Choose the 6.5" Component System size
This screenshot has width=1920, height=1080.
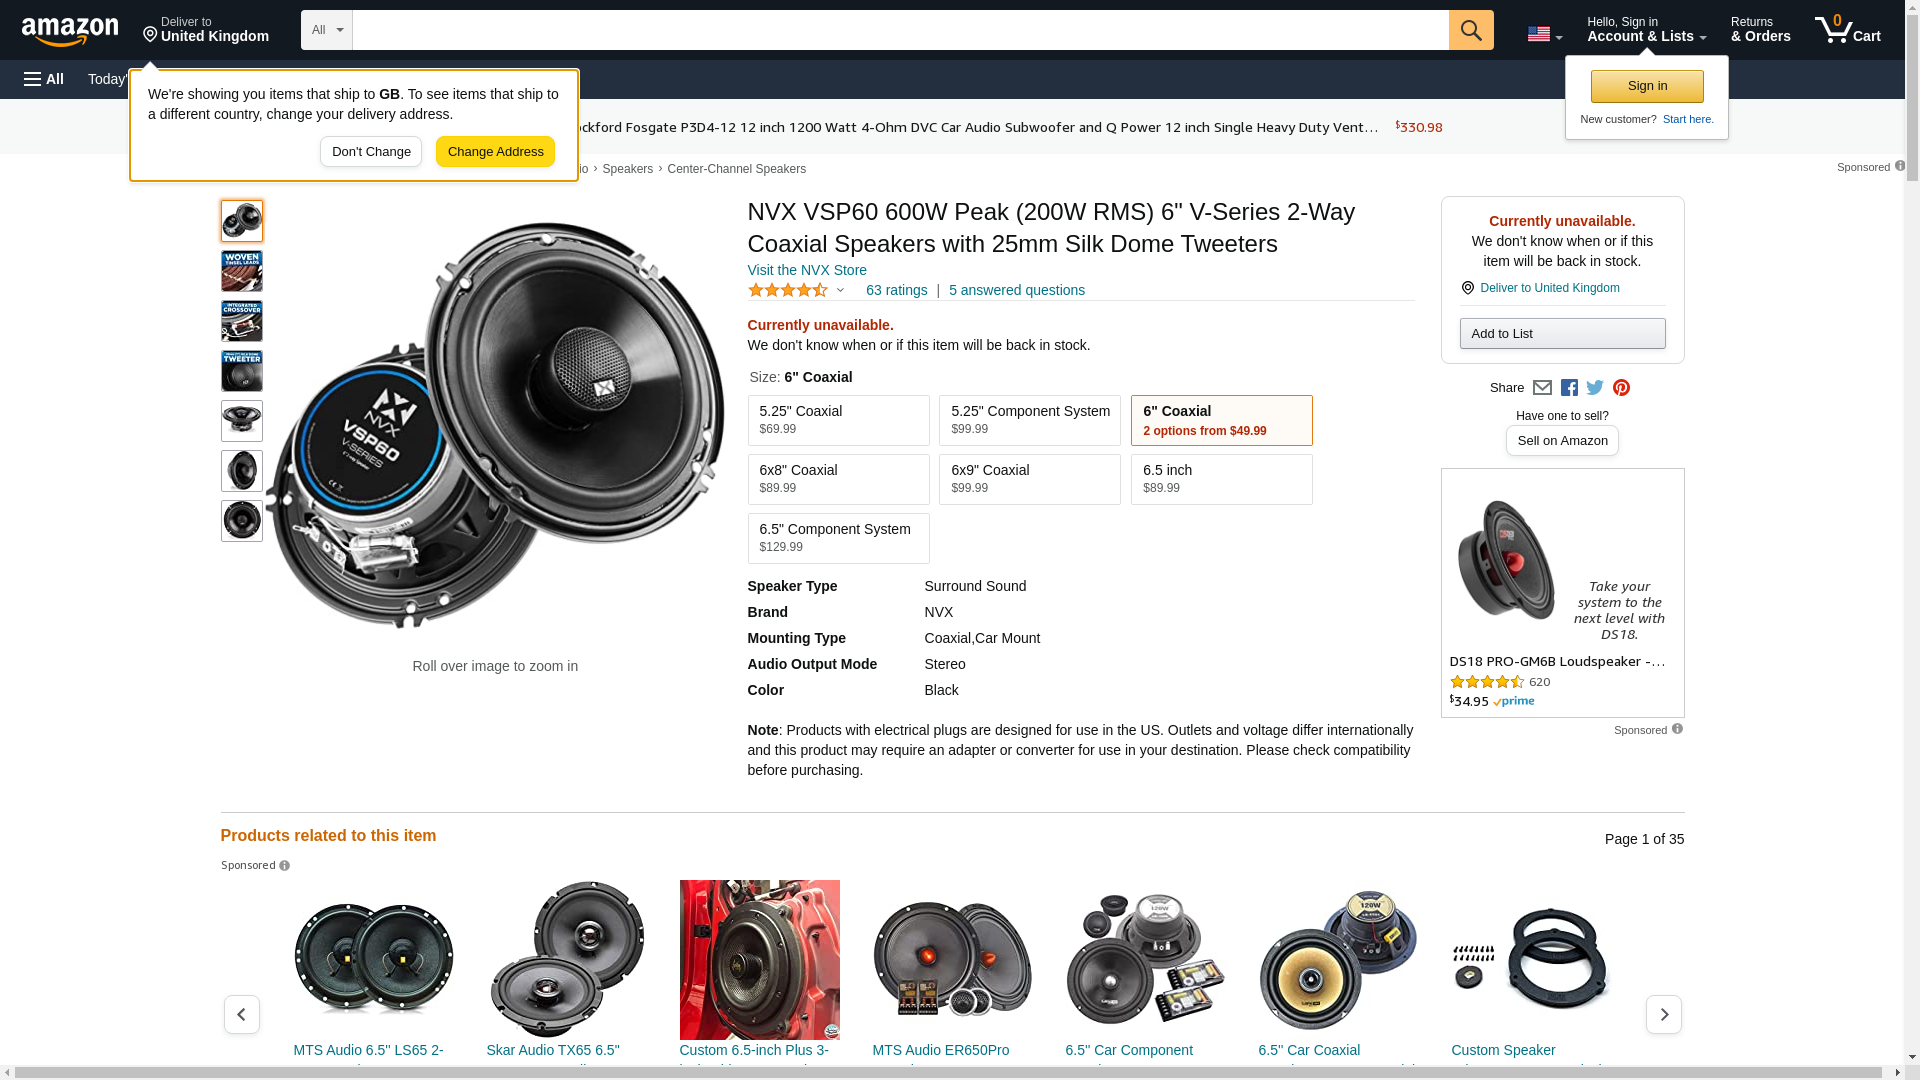pyautogui.click(x=838, y=538)
